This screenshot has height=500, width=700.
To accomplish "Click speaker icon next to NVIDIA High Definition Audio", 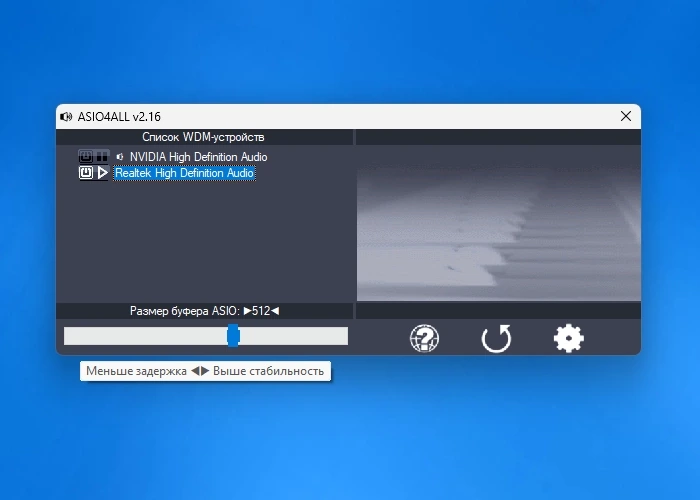I will pos(120,157).
